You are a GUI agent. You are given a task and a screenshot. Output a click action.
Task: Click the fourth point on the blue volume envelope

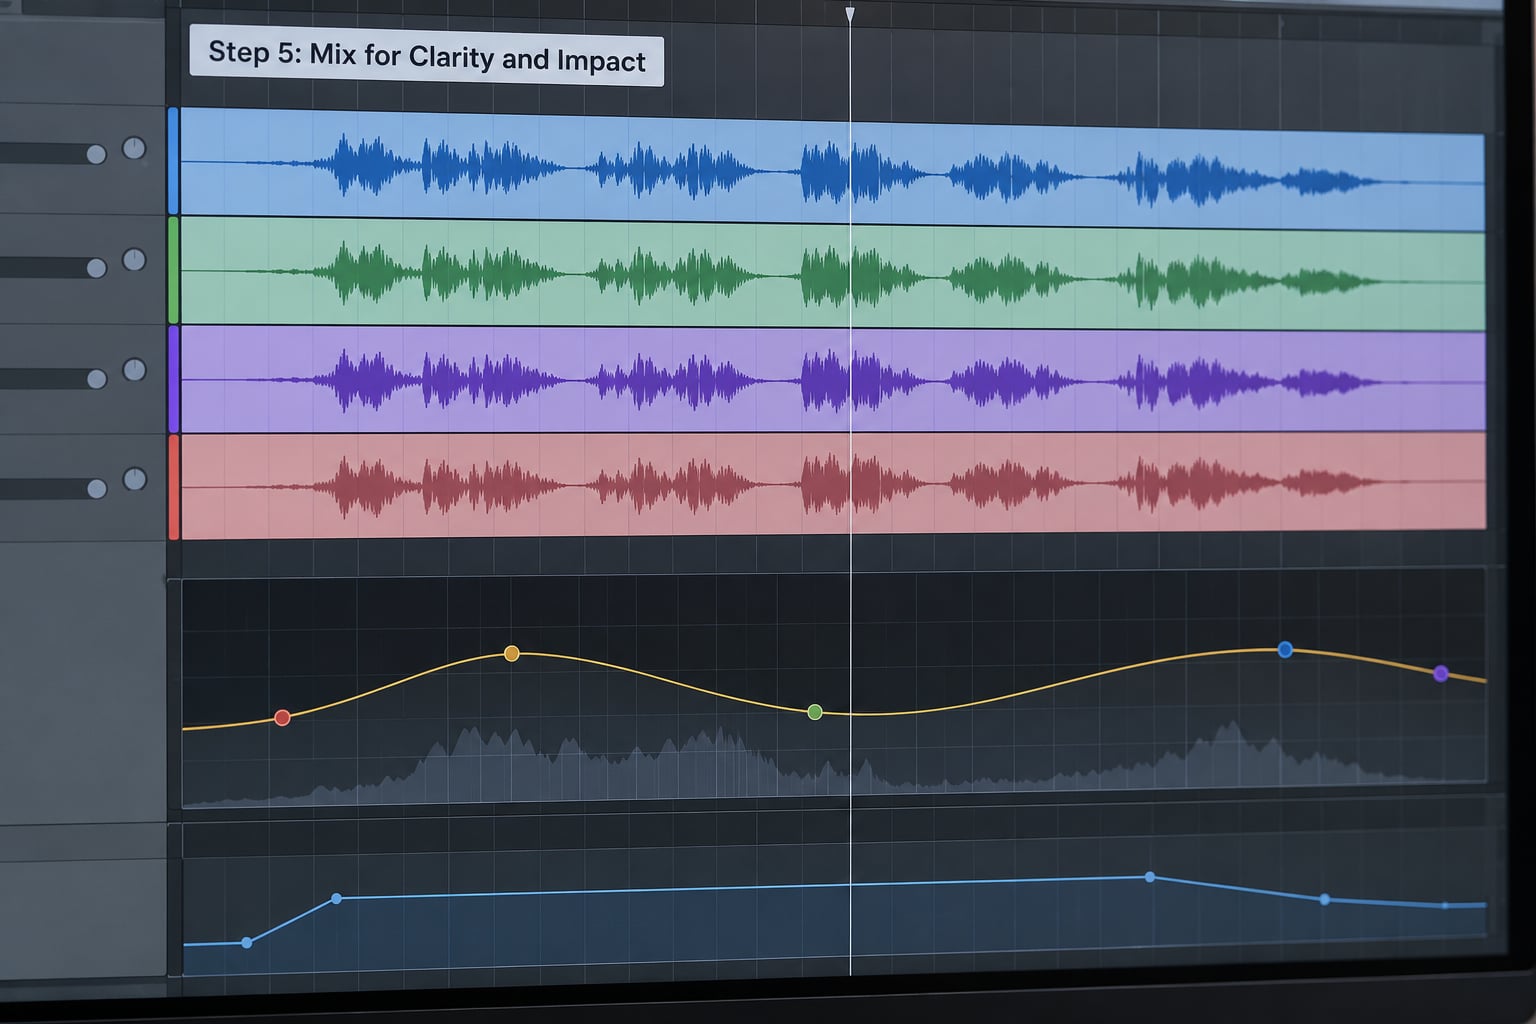[x=1325, y=900]
